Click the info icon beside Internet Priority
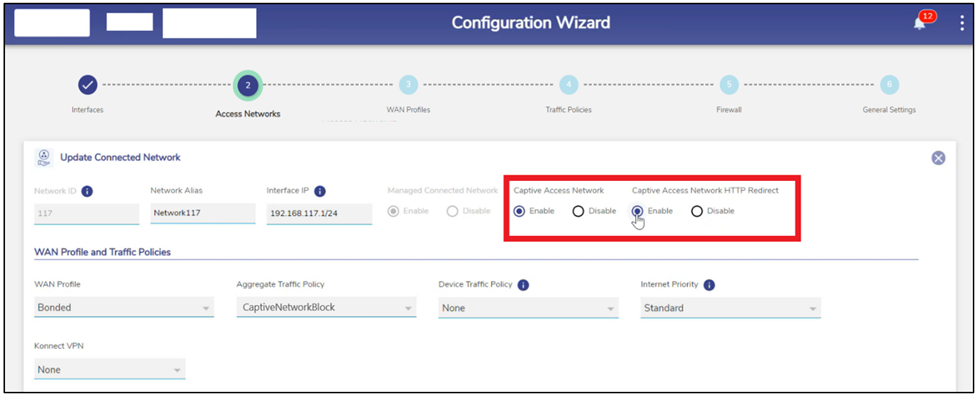 [x=709, y=285]
